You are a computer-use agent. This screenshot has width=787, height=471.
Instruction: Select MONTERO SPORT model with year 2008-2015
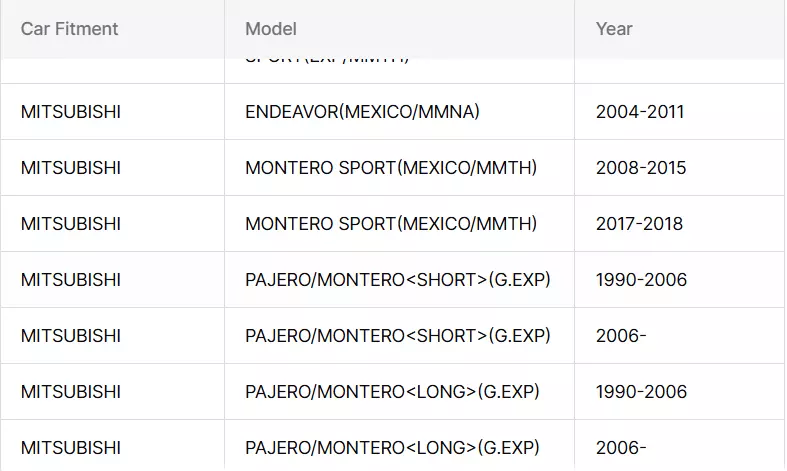[x=391, y=168]
